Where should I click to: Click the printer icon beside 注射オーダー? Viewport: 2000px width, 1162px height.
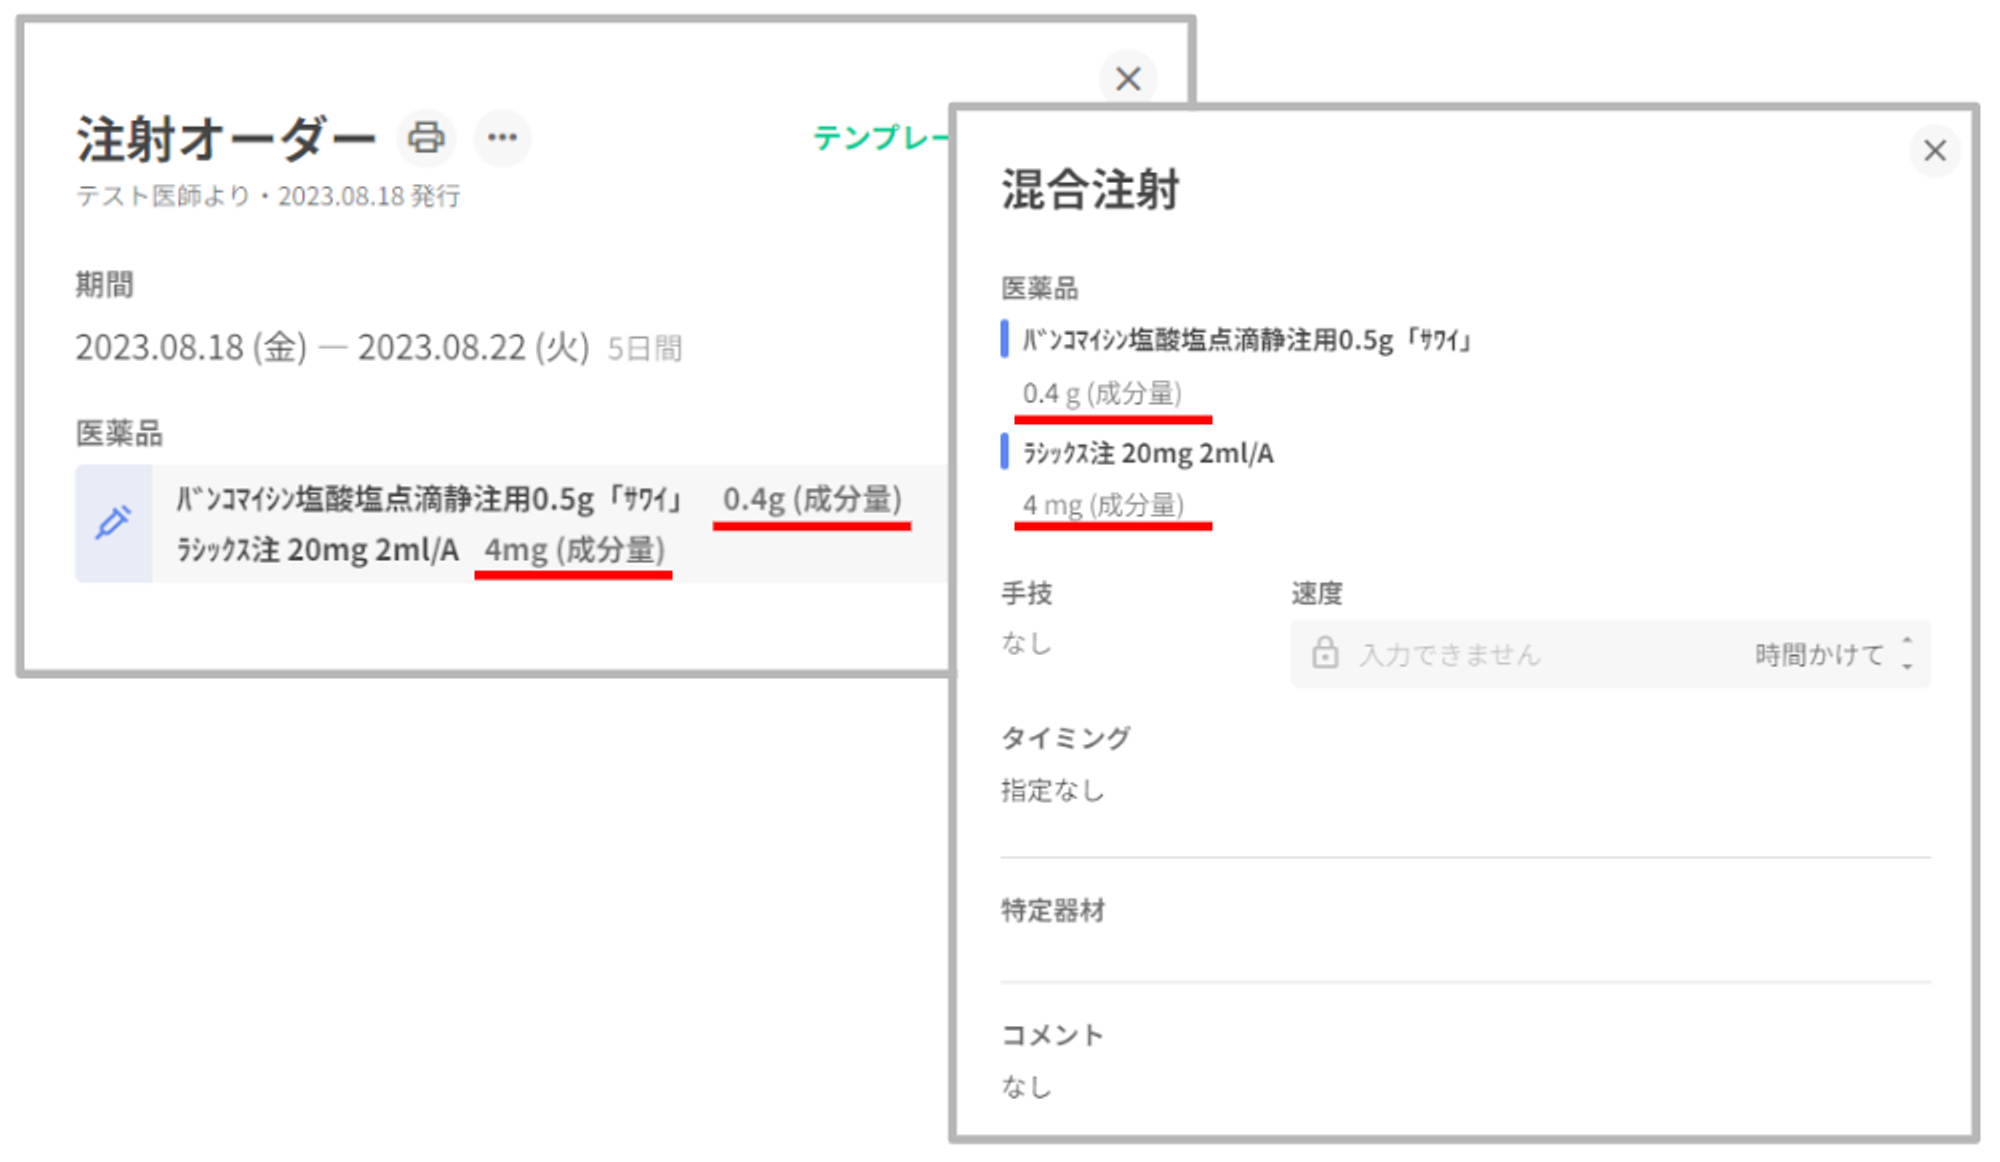pos(426,137)
